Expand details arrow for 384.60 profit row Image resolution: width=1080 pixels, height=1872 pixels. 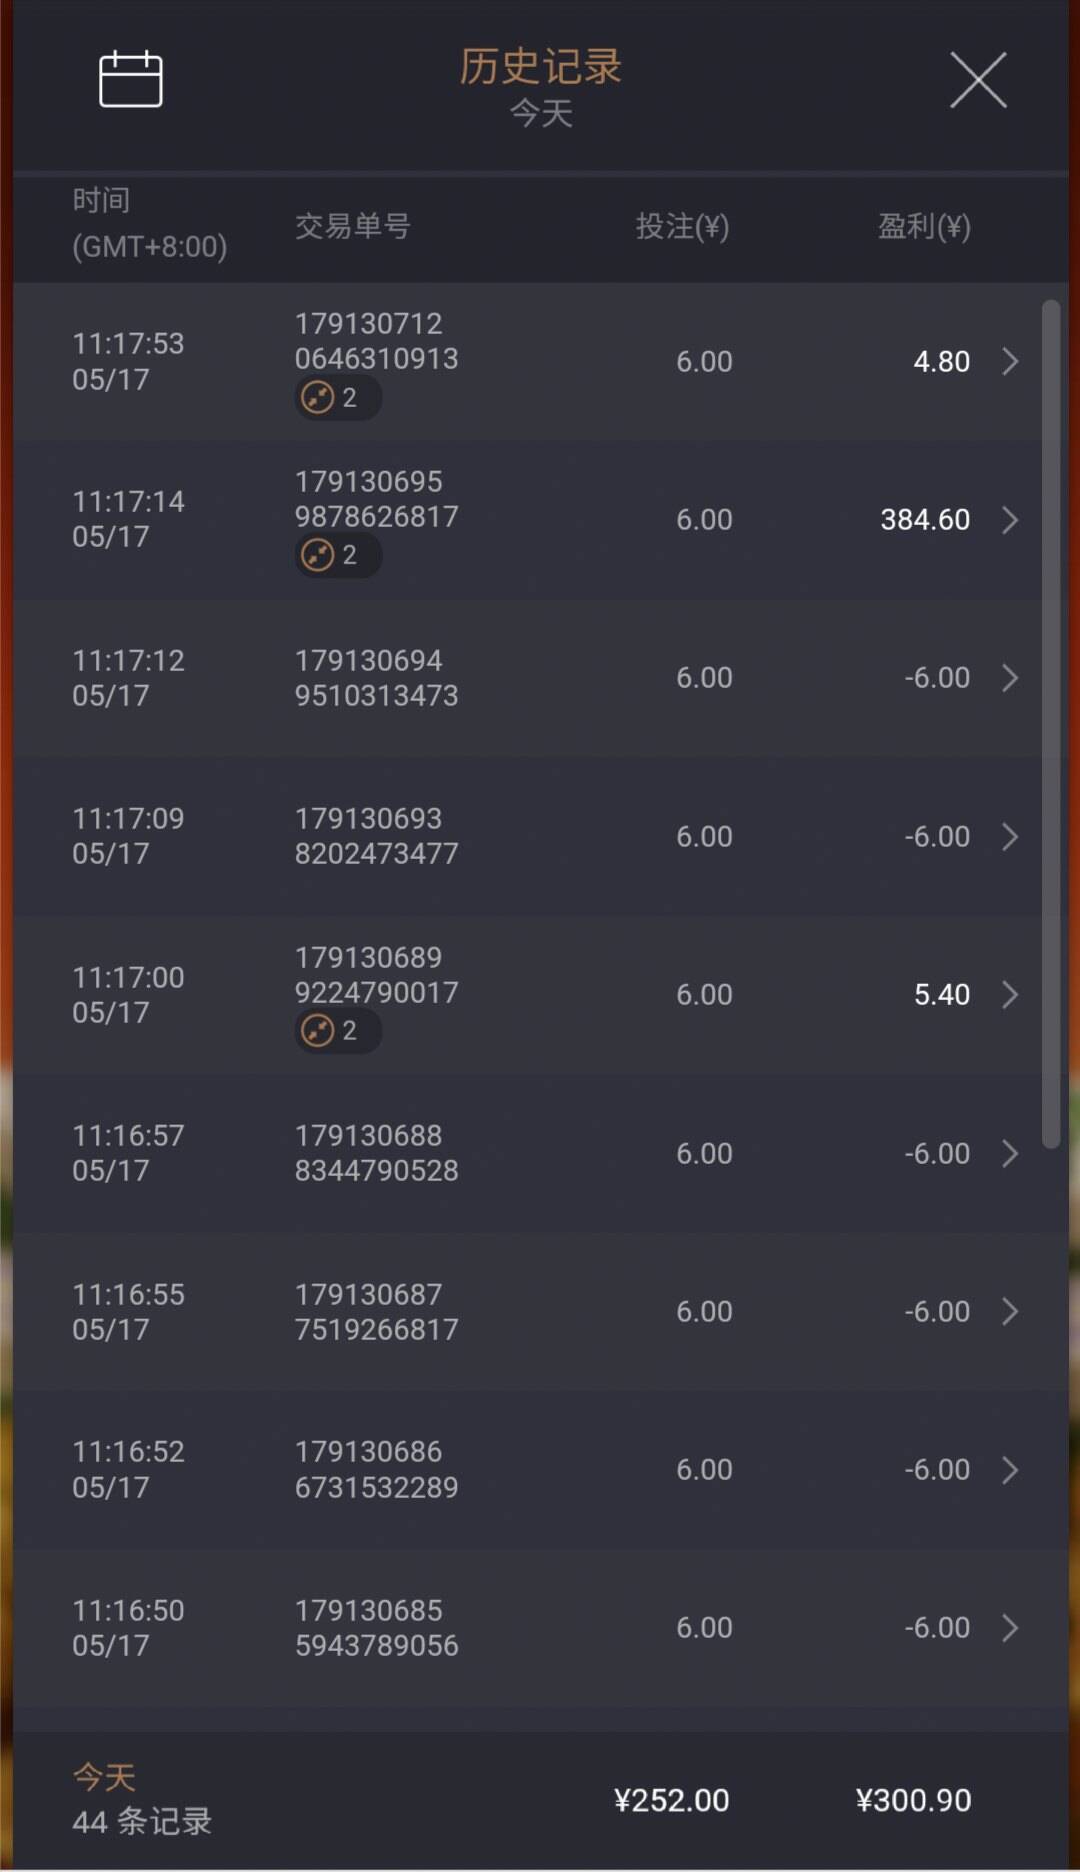coord(1011,520)
